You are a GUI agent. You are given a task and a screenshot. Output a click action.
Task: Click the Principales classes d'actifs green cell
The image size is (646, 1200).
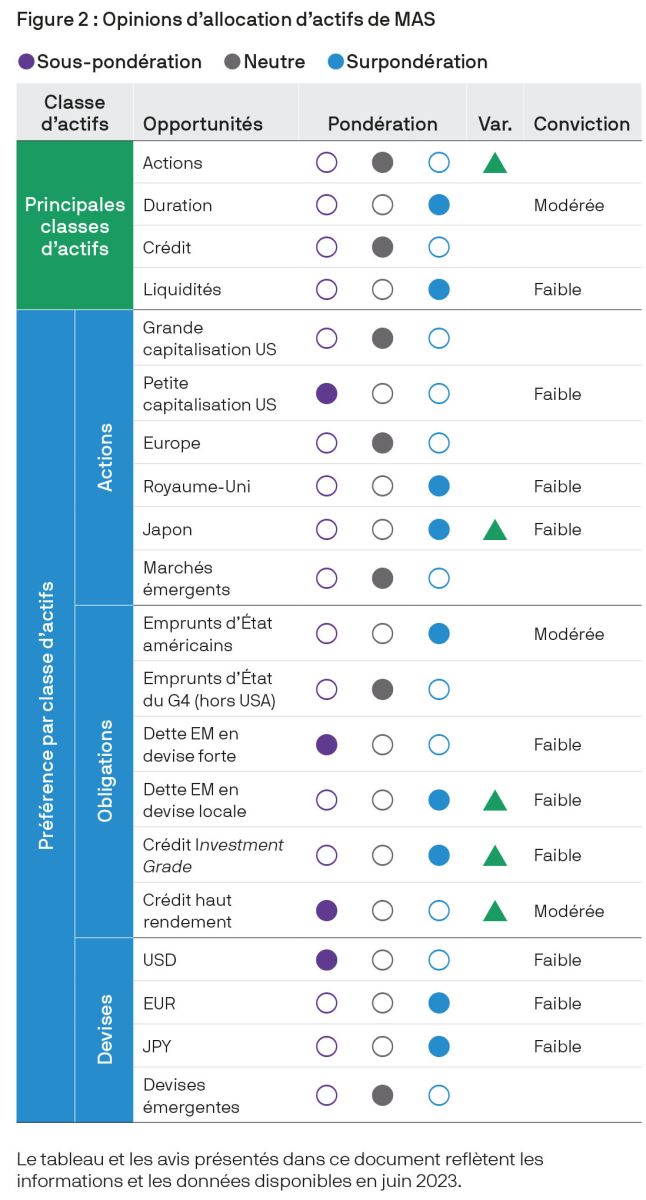point(75,225)
